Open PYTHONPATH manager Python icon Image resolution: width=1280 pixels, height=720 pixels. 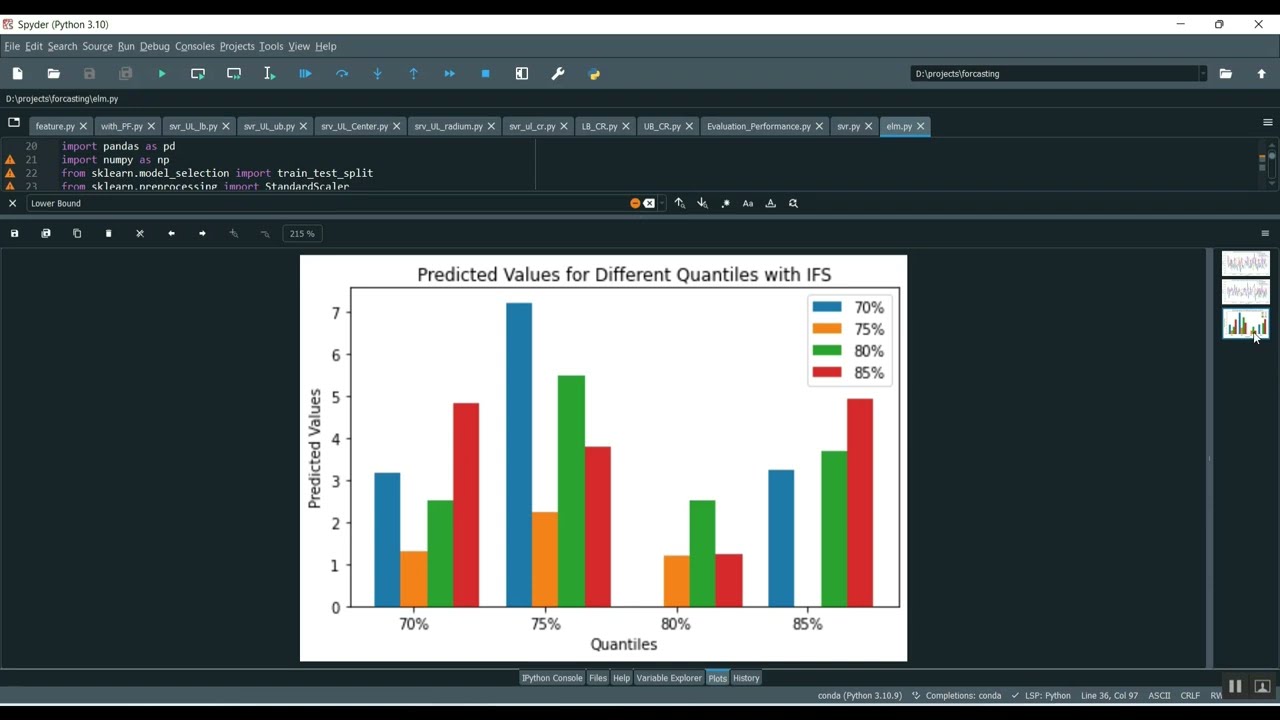click(594, 74)
